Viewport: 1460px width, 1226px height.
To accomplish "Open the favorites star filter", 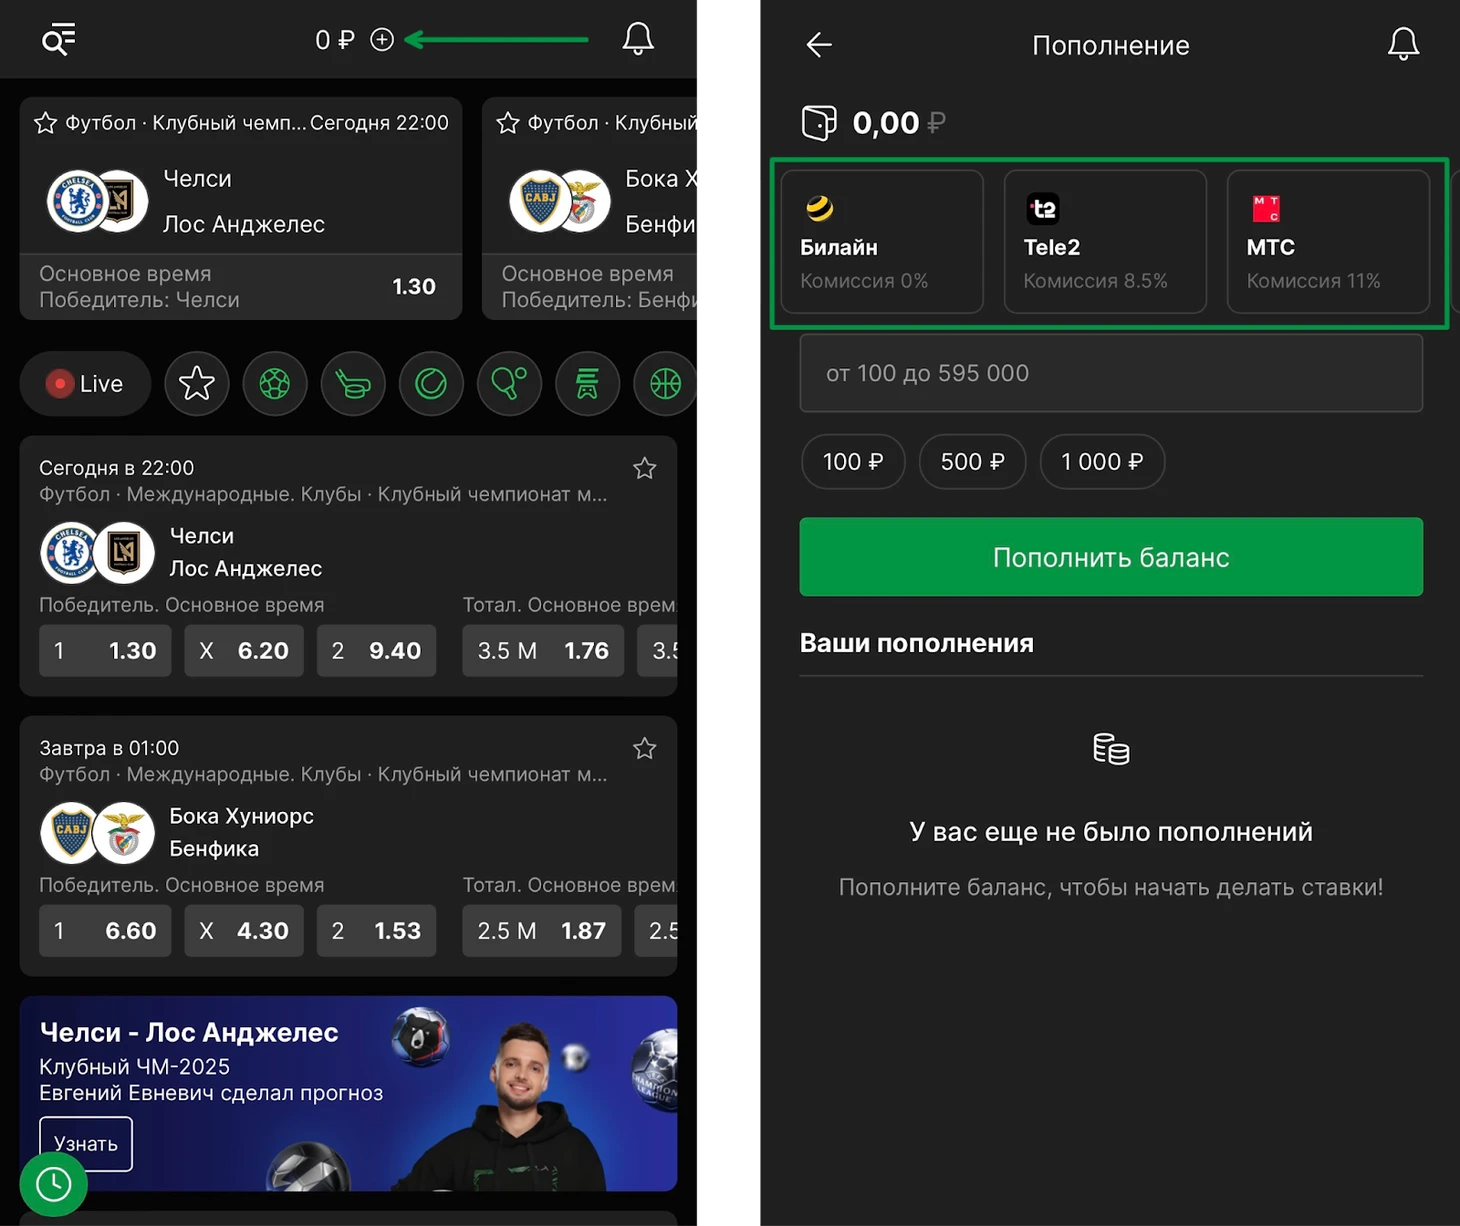I will (x=197, y=383).
